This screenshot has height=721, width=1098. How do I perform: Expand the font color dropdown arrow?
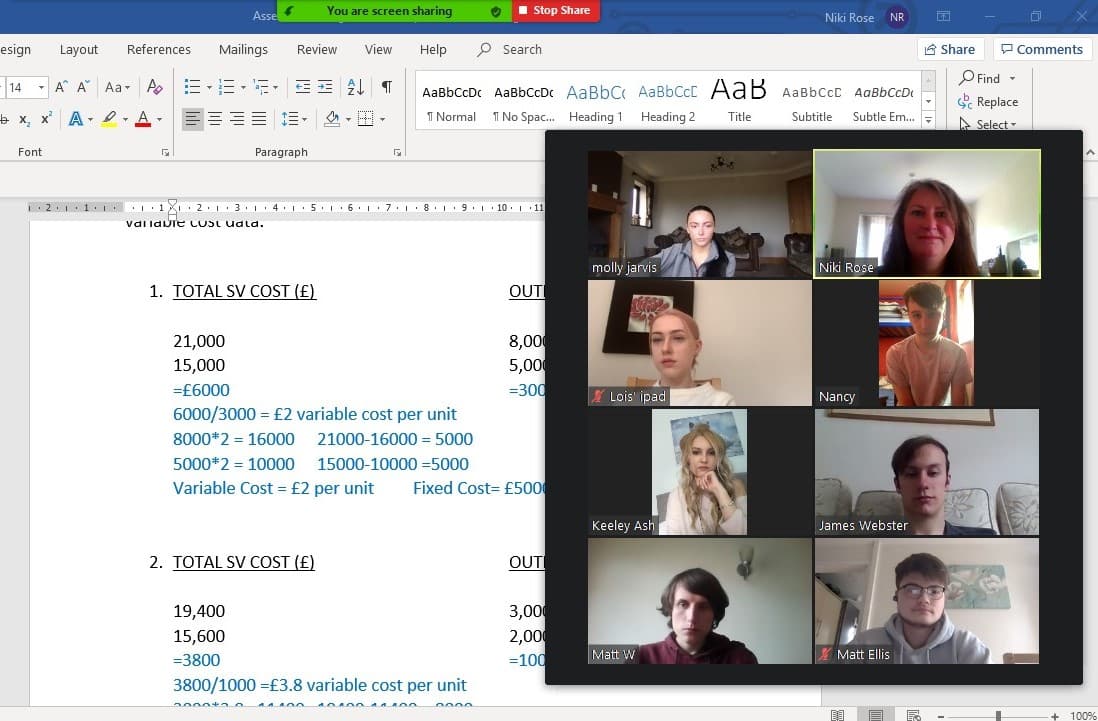pyautogui.click(x=160, y=119)
